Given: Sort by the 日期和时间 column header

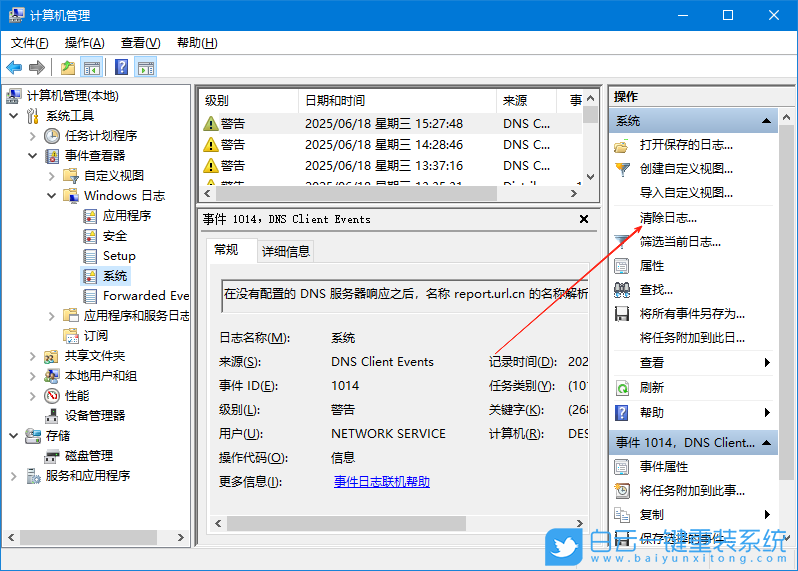Looking at the screenshot, I should click(397, 101).
